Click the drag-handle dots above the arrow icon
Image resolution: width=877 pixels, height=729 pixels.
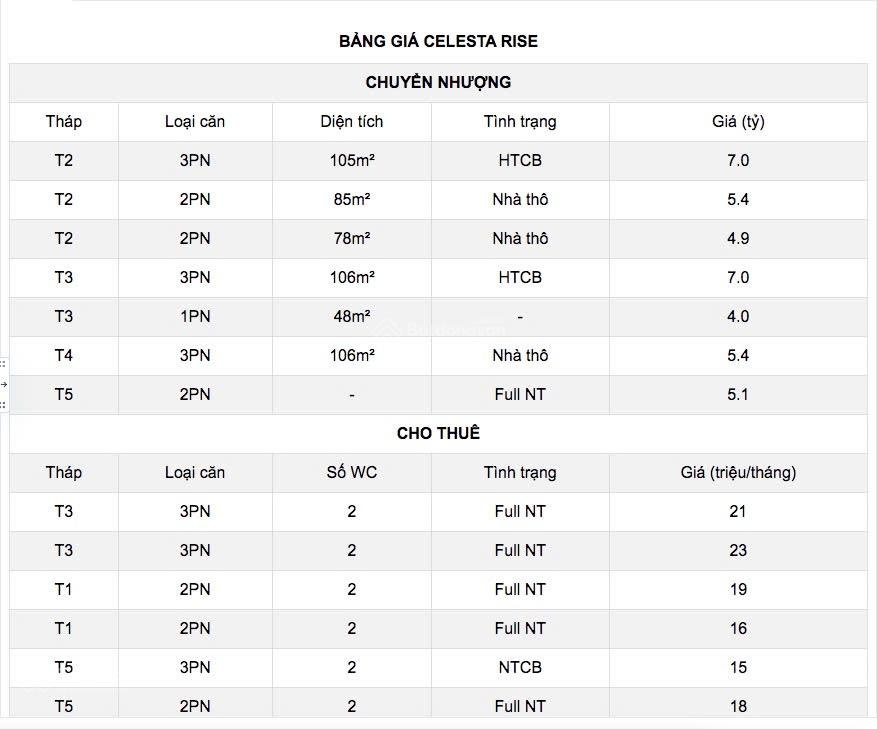[x=3, y=364]
